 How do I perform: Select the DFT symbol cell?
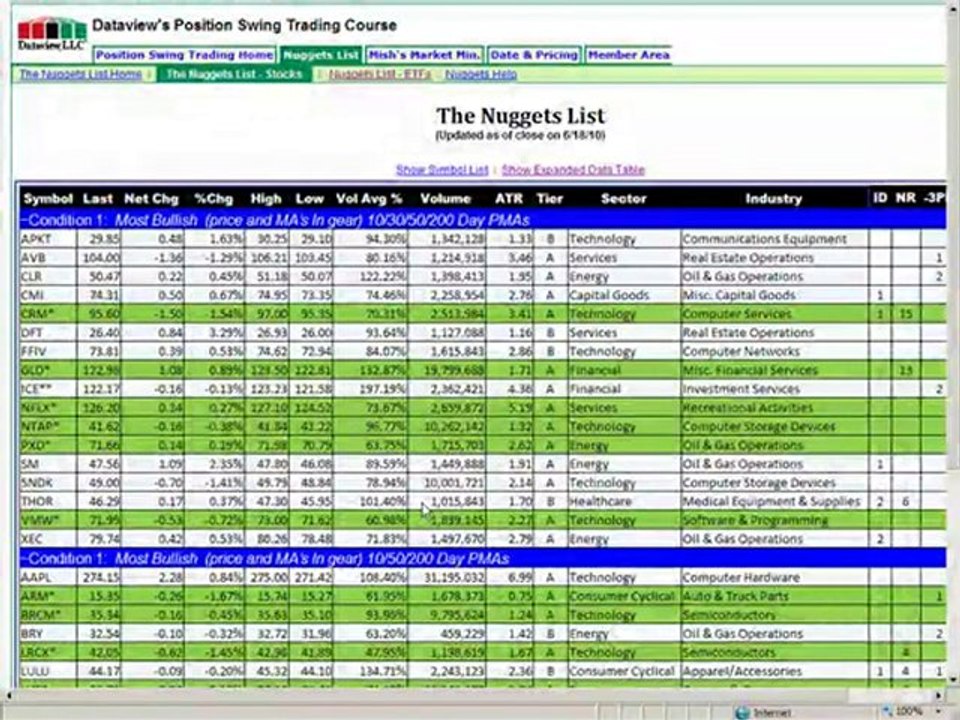click(48, 332)
